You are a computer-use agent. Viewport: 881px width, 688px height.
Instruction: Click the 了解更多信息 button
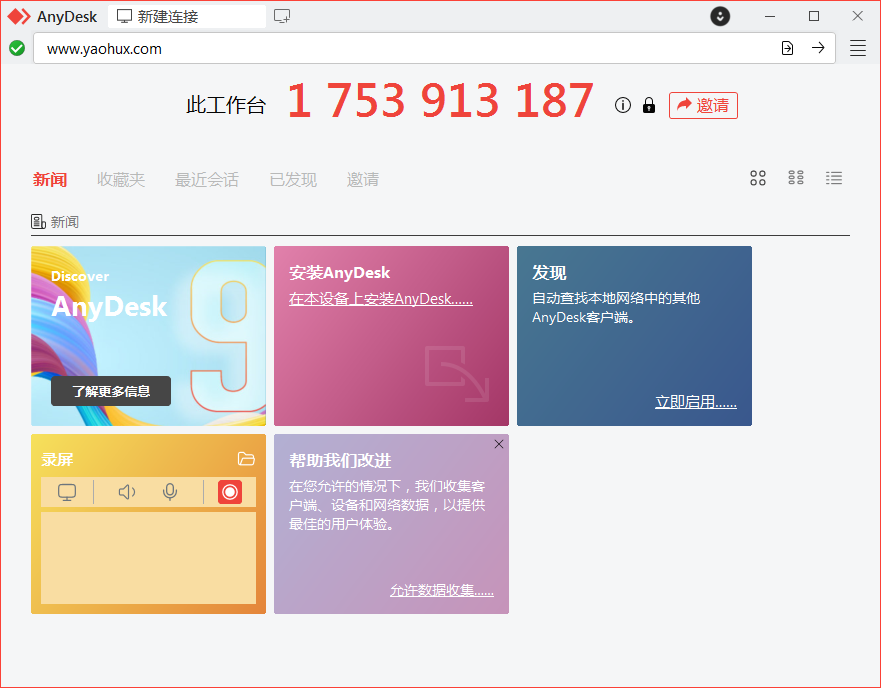pyautogui.click(x=111, y=391)
